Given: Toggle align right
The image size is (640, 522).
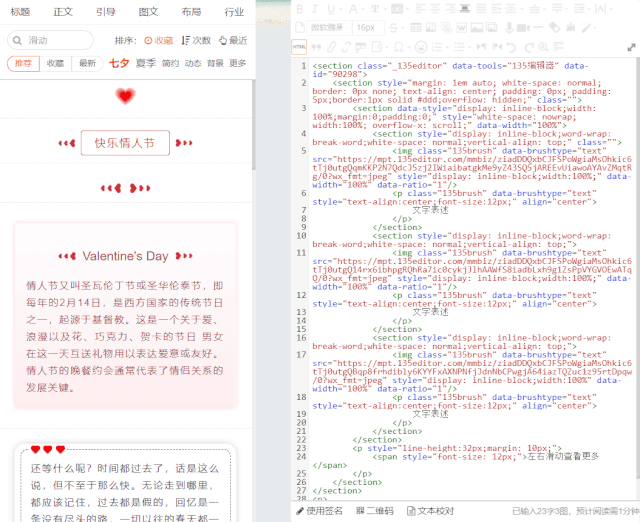Looking at the screenshot, I should coord(450,9).
